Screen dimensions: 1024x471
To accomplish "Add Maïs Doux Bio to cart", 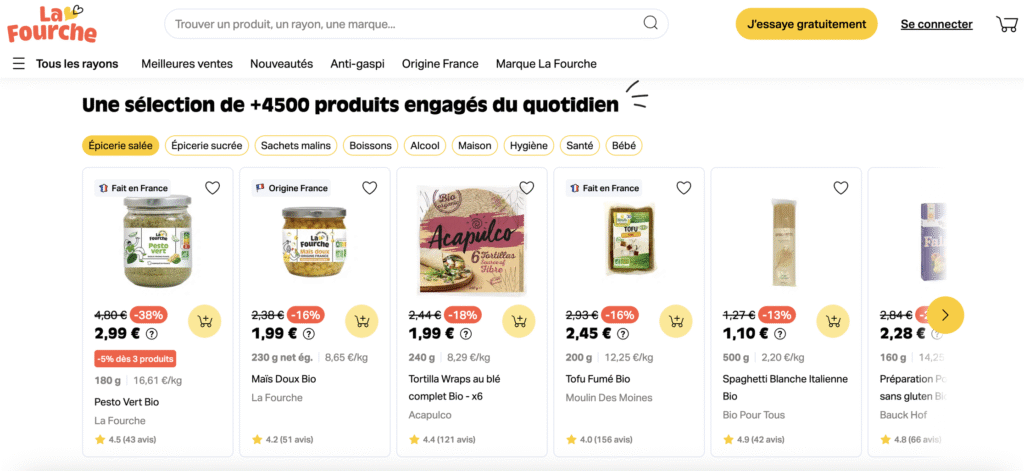I will point(361,321).
